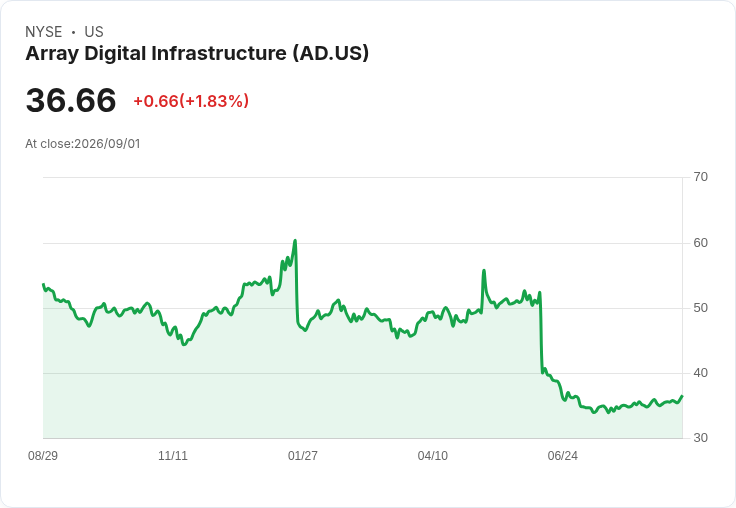The image size is (736, 508).
Task: Click the 50 price axis label
Action: [700, 308]
